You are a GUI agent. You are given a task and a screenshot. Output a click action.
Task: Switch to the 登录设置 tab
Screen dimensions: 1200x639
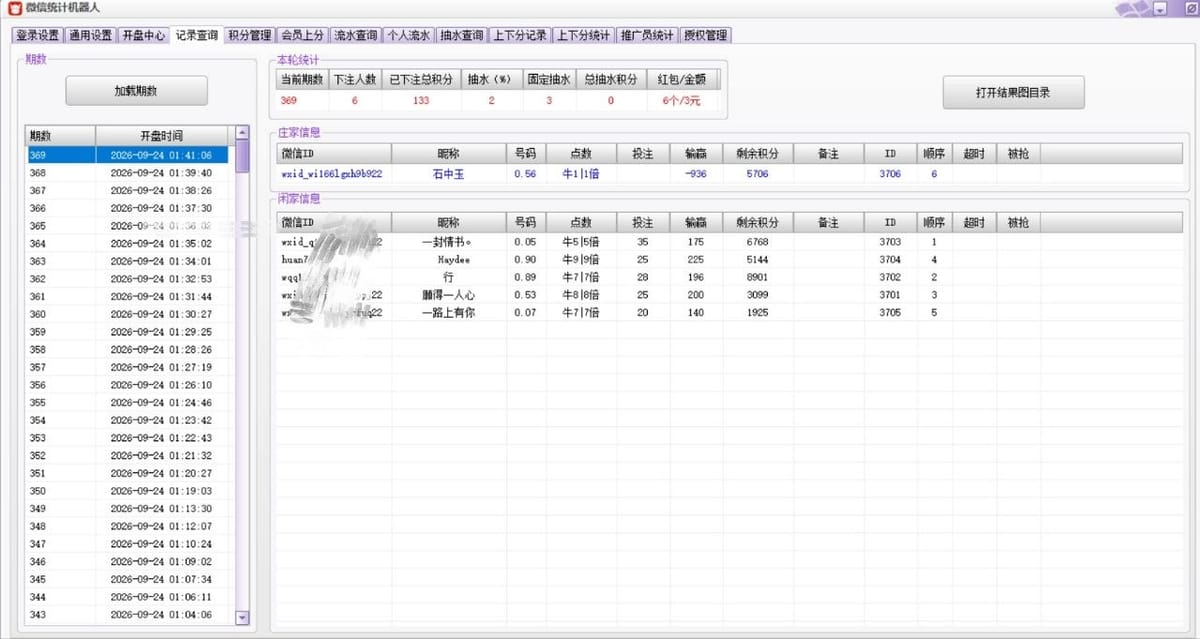point(38,35)
